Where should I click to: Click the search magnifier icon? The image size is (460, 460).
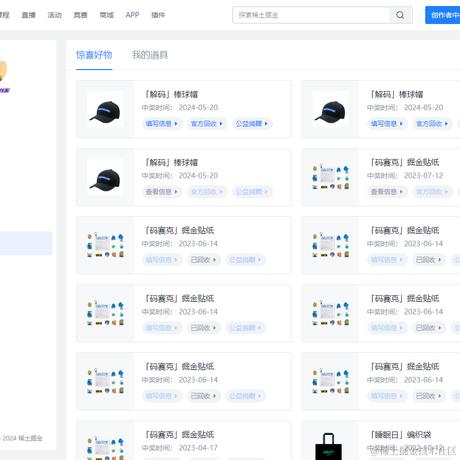click(400, 15)
